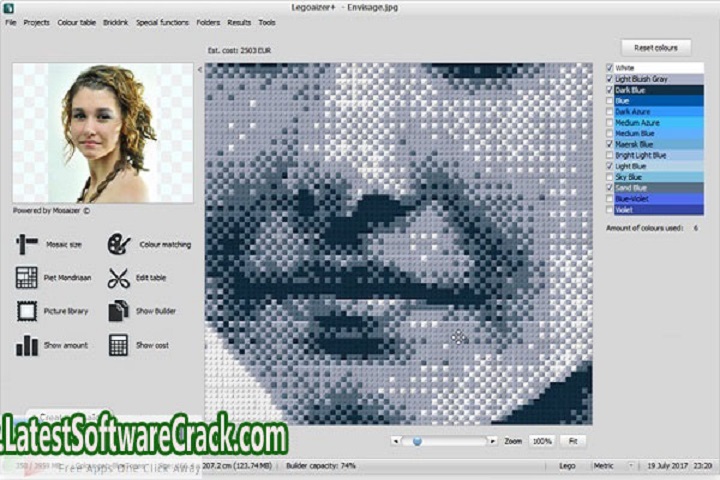
Task: Enable the Bright Light Blue checkbox
Action: pos(610,155)
